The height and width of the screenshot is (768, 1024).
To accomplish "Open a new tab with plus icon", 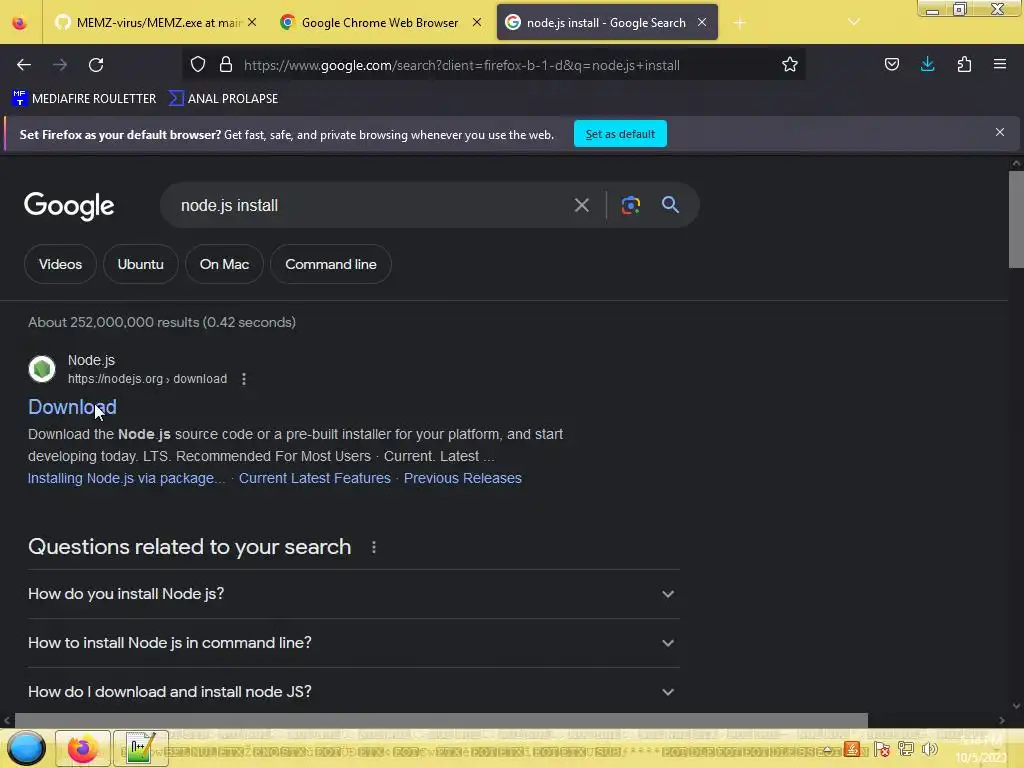I will (x=739, y=23).
